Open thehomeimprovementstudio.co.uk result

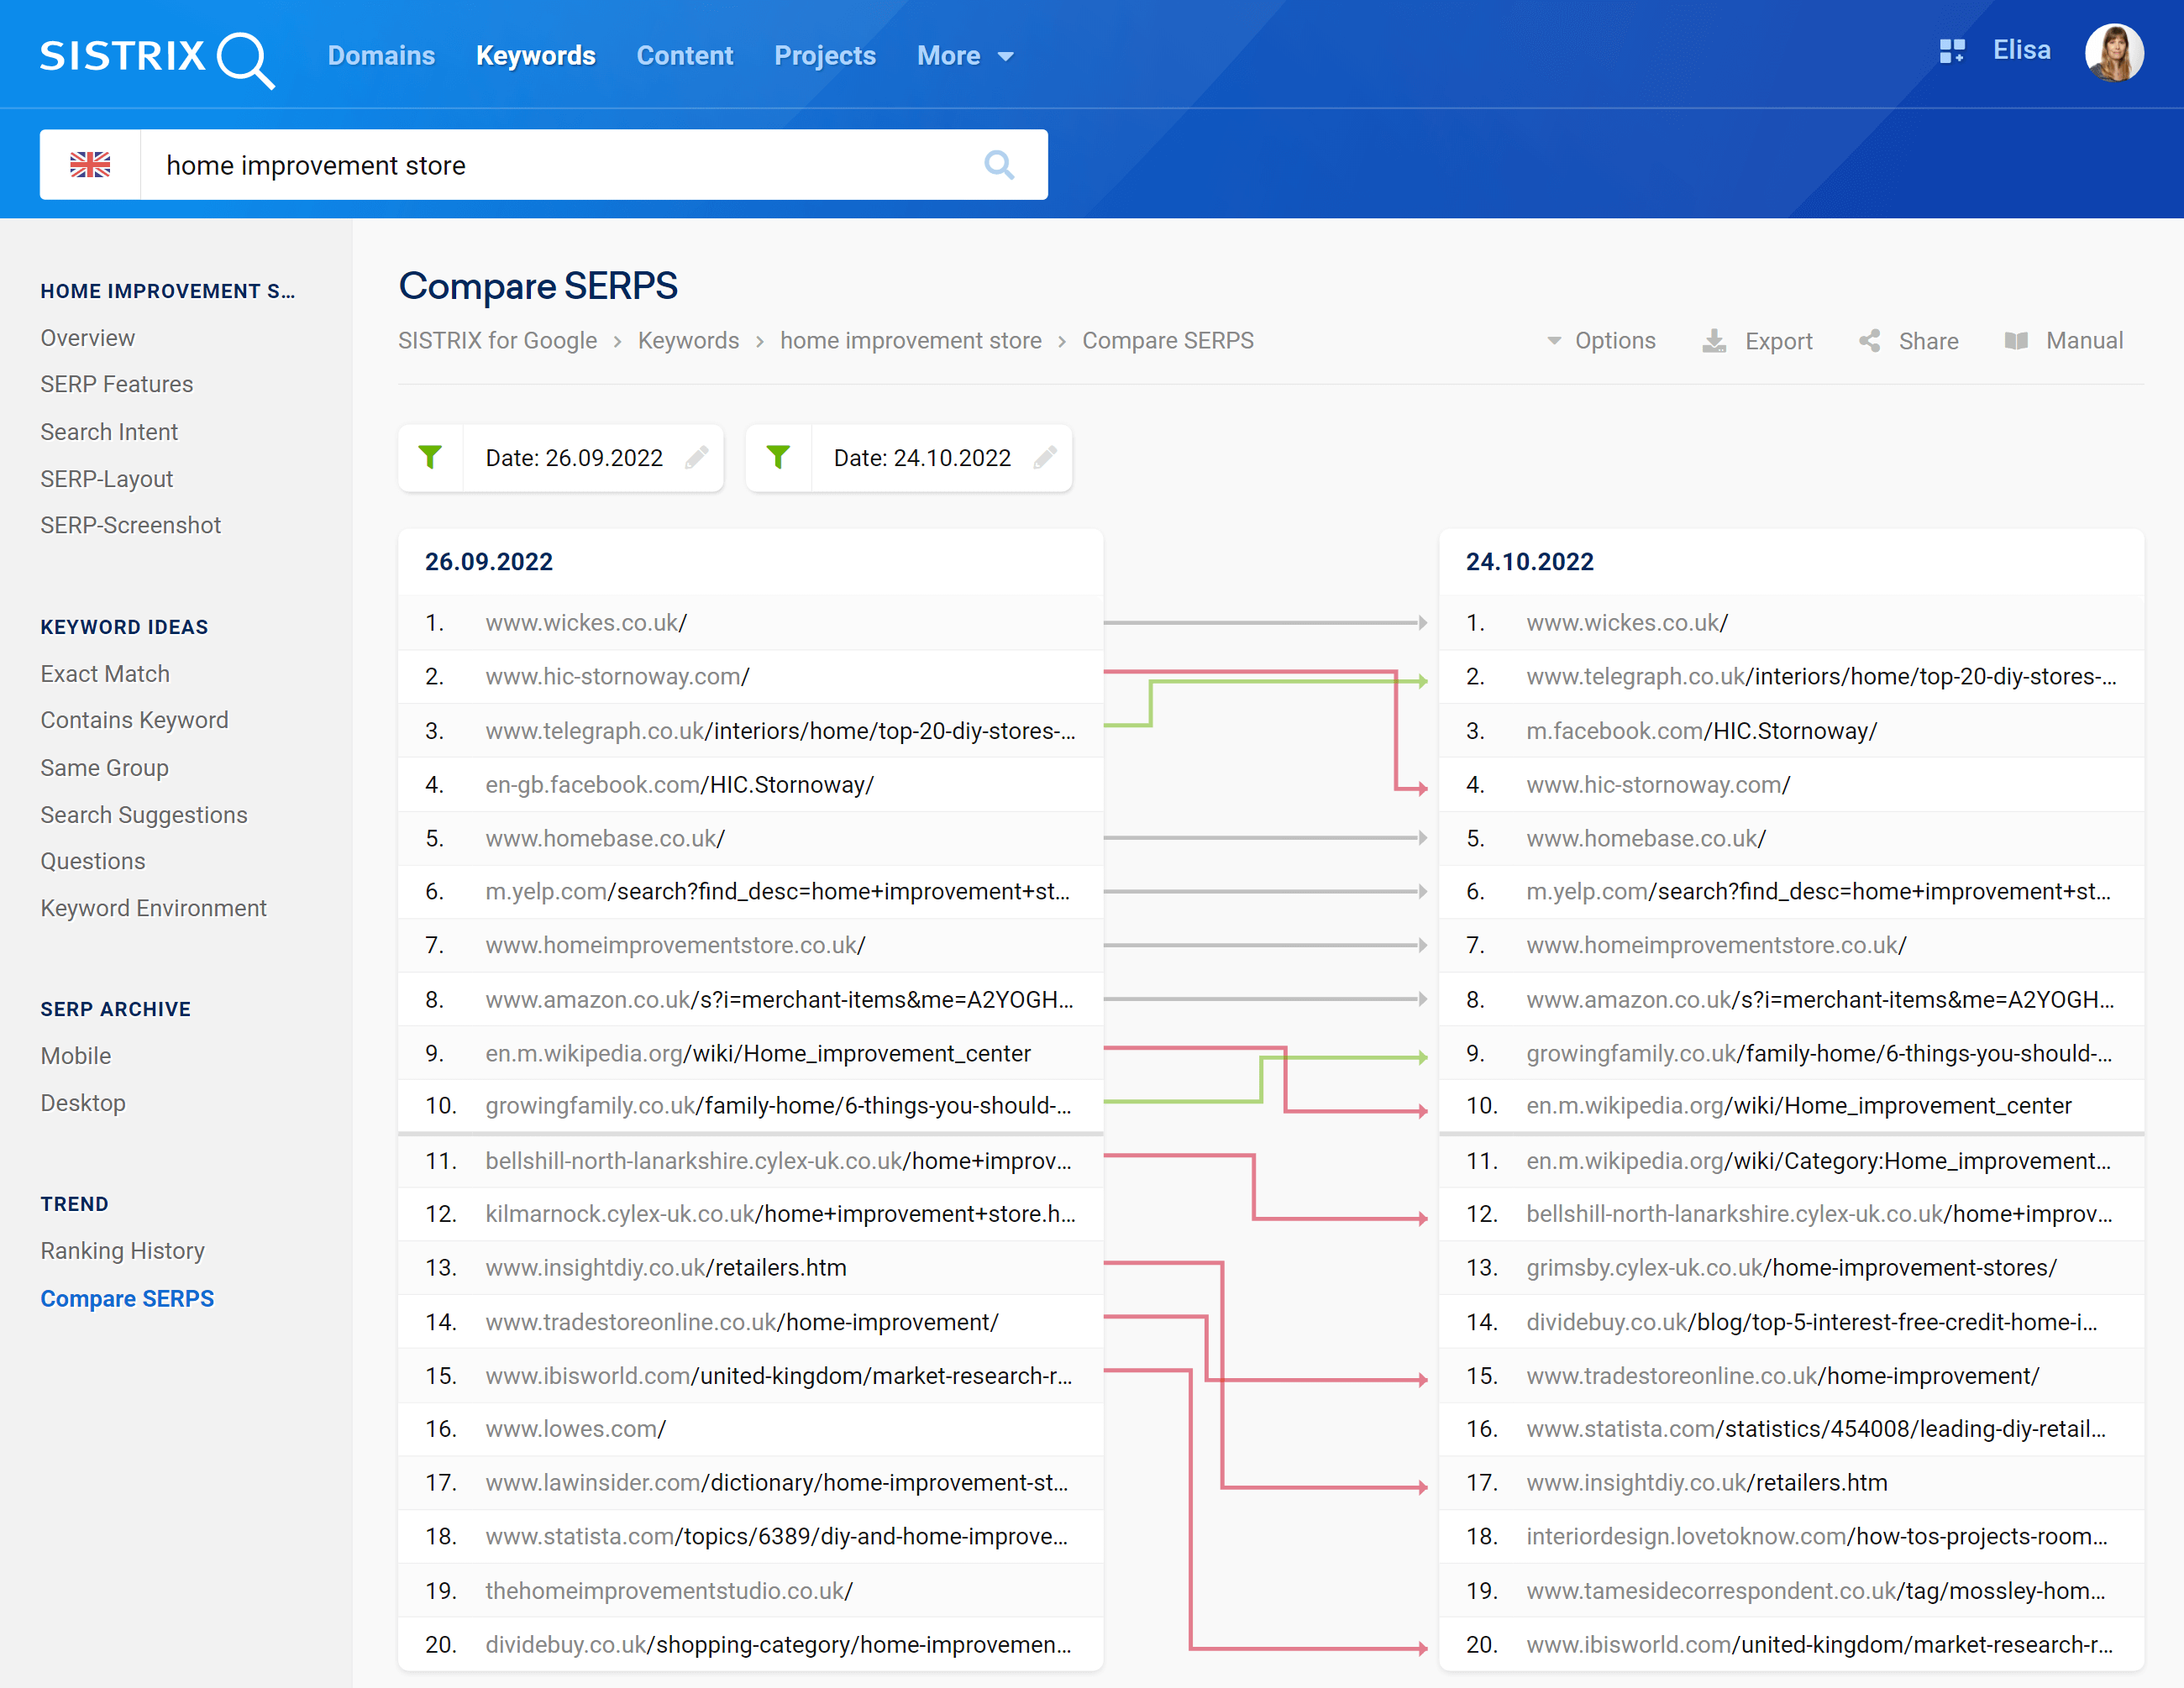(x=669, y=1591)
